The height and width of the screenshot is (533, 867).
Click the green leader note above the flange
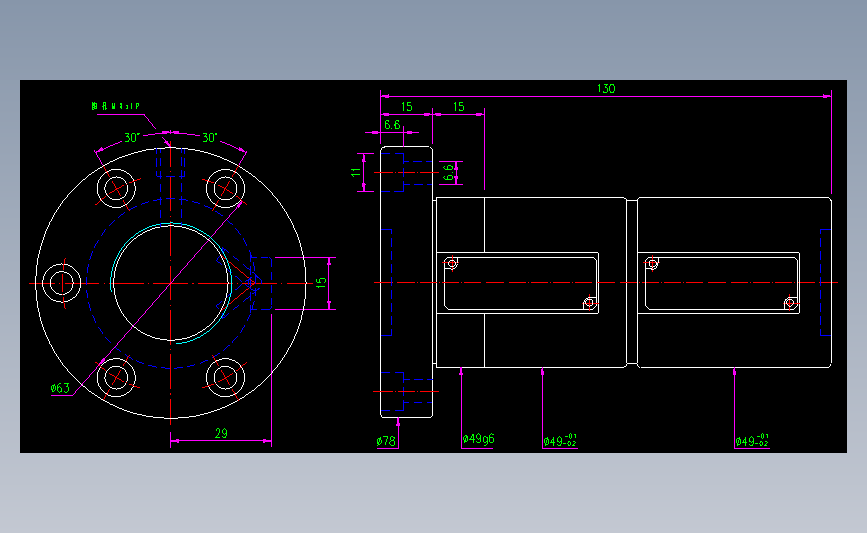(116, 106)
